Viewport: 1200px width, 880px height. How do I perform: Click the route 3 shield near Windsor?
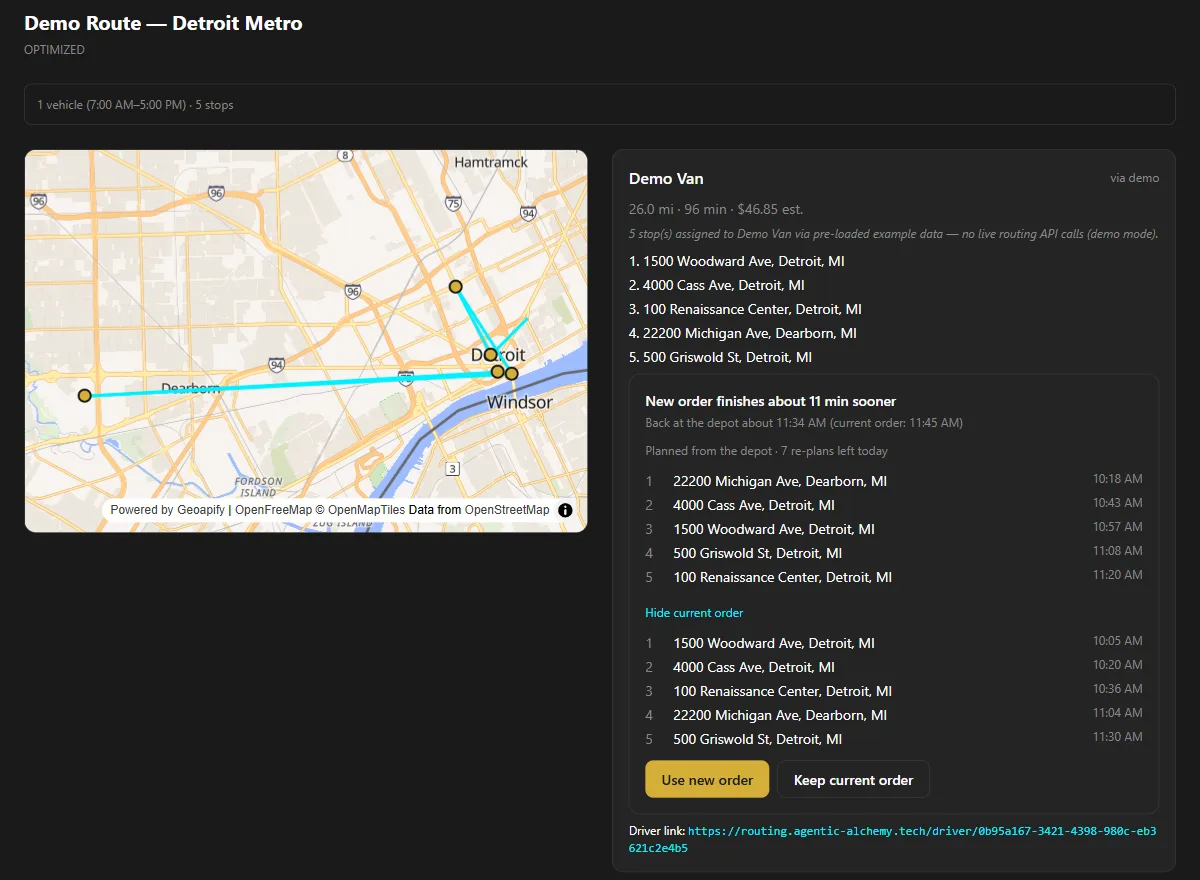453,469
